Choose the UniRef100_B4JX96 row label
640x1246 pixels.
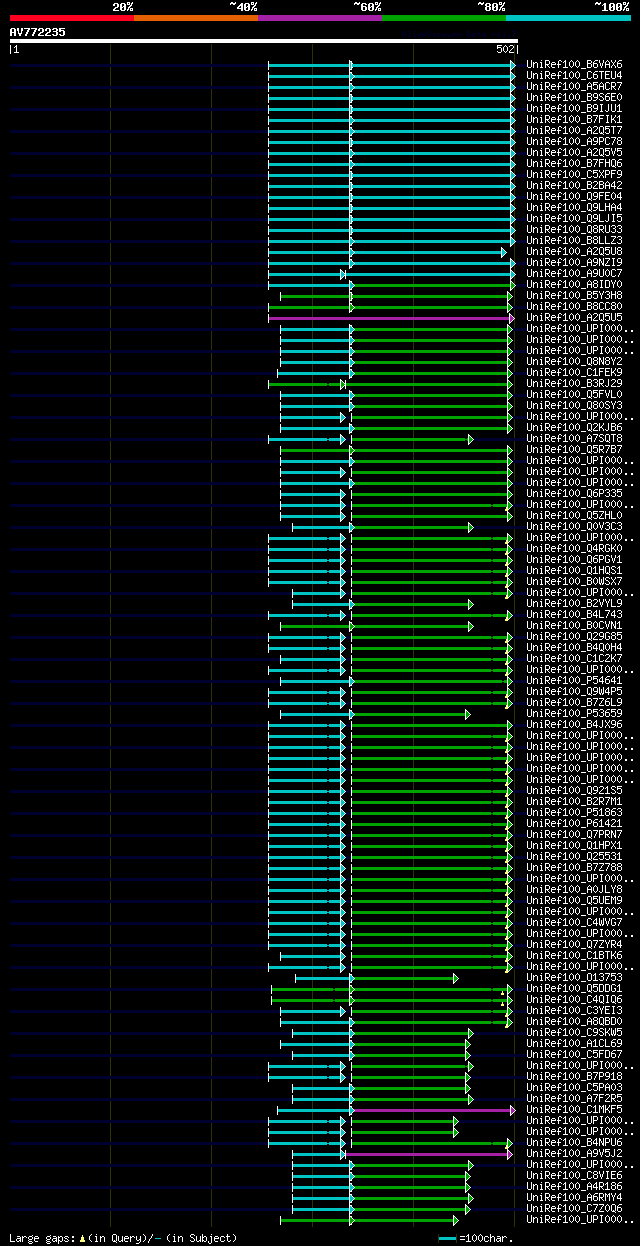pyautogui.click(x=574, y=724)
